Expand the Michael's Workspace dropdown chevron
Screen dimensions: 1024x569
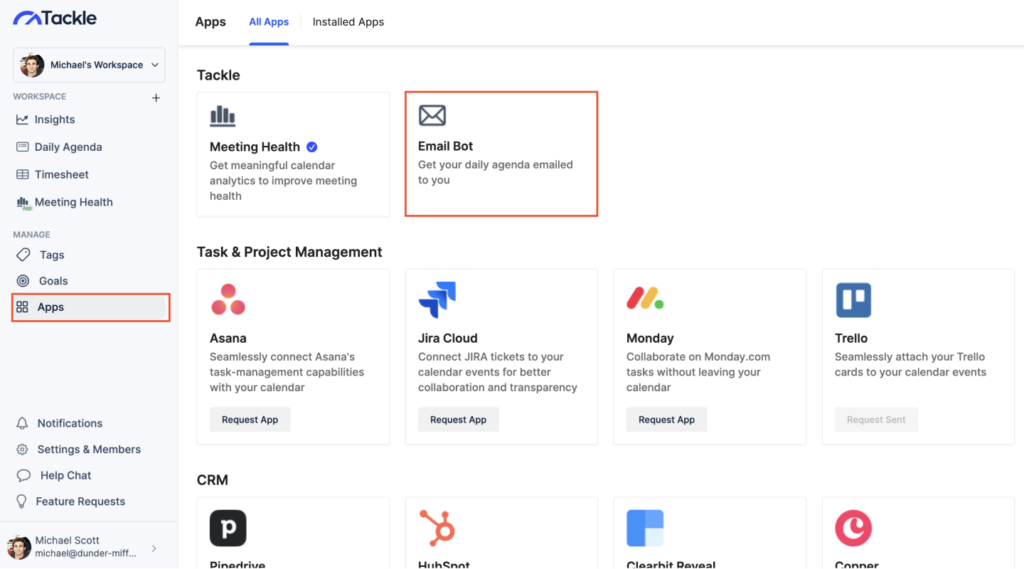(x=155, y=65)
